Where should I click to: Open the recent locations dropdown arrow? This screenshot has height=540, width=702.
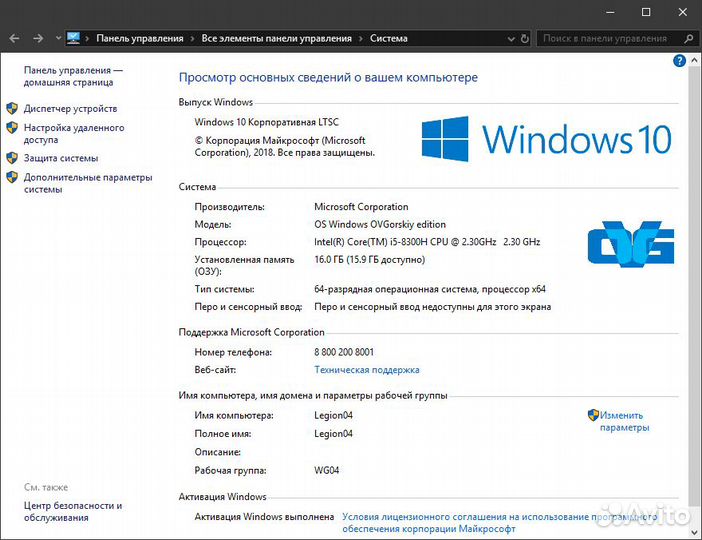pos(58,38)
